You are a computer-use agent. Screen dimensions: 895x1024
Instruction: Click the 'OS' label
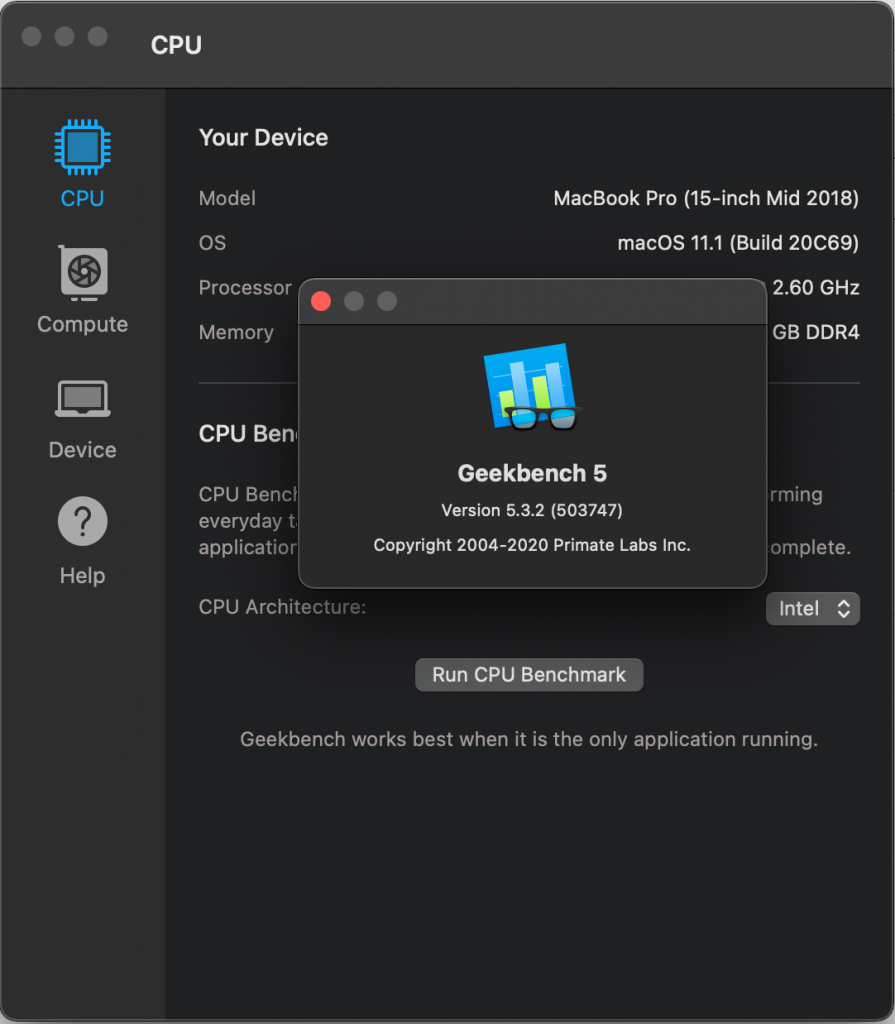pos(212,243)
